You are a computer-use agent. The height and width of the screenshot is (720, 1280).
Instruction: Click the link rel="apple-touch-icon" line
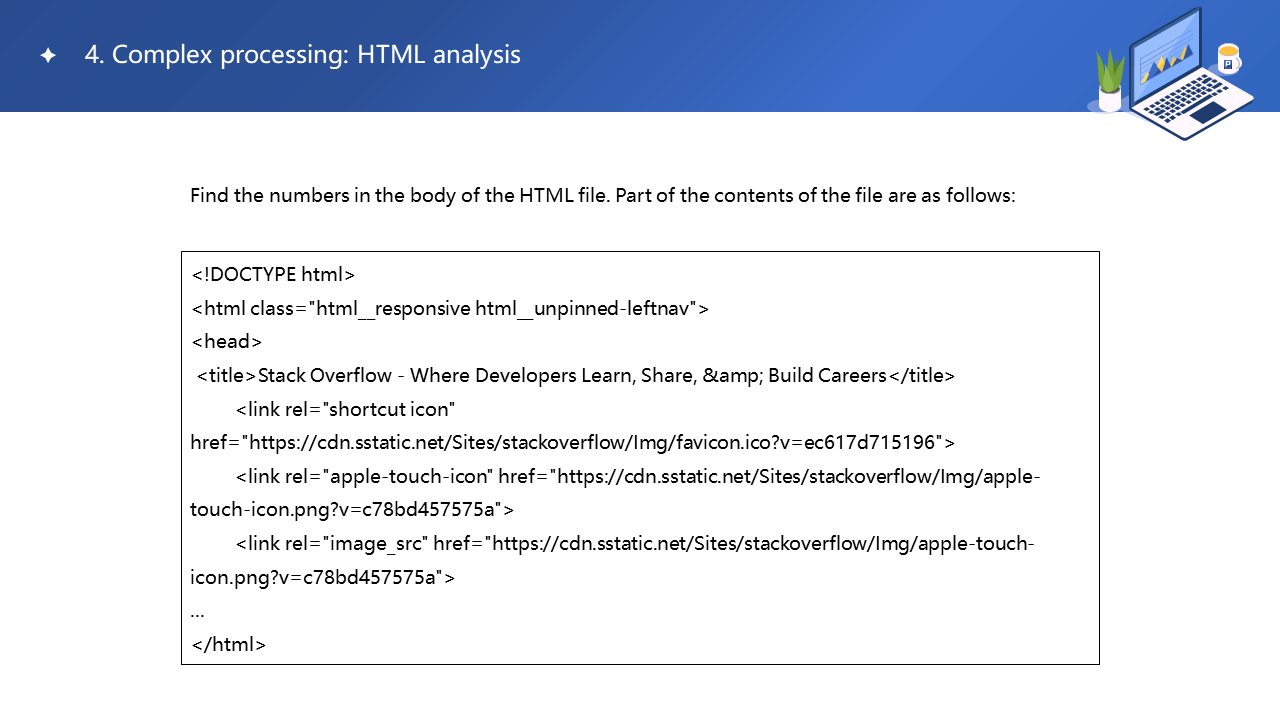(638, 477)
